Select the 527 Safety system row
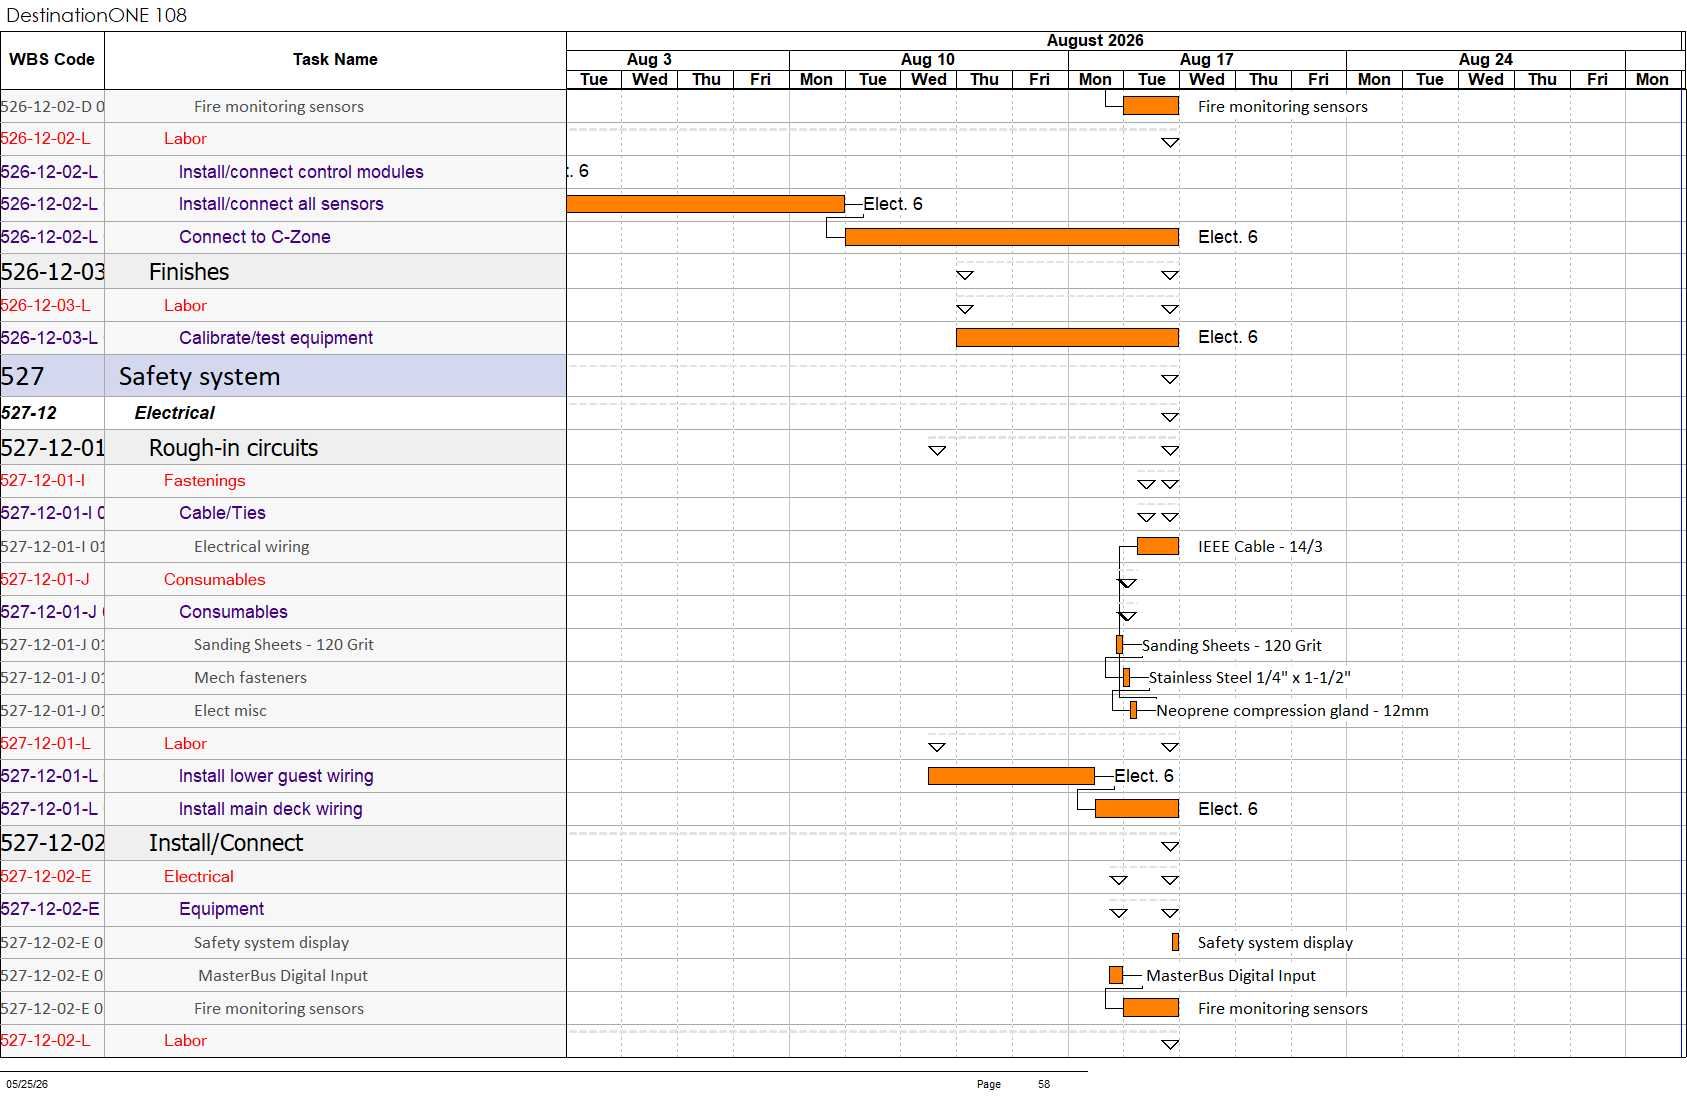Screen dimensions: 1687x1097 tap(283, 376)
